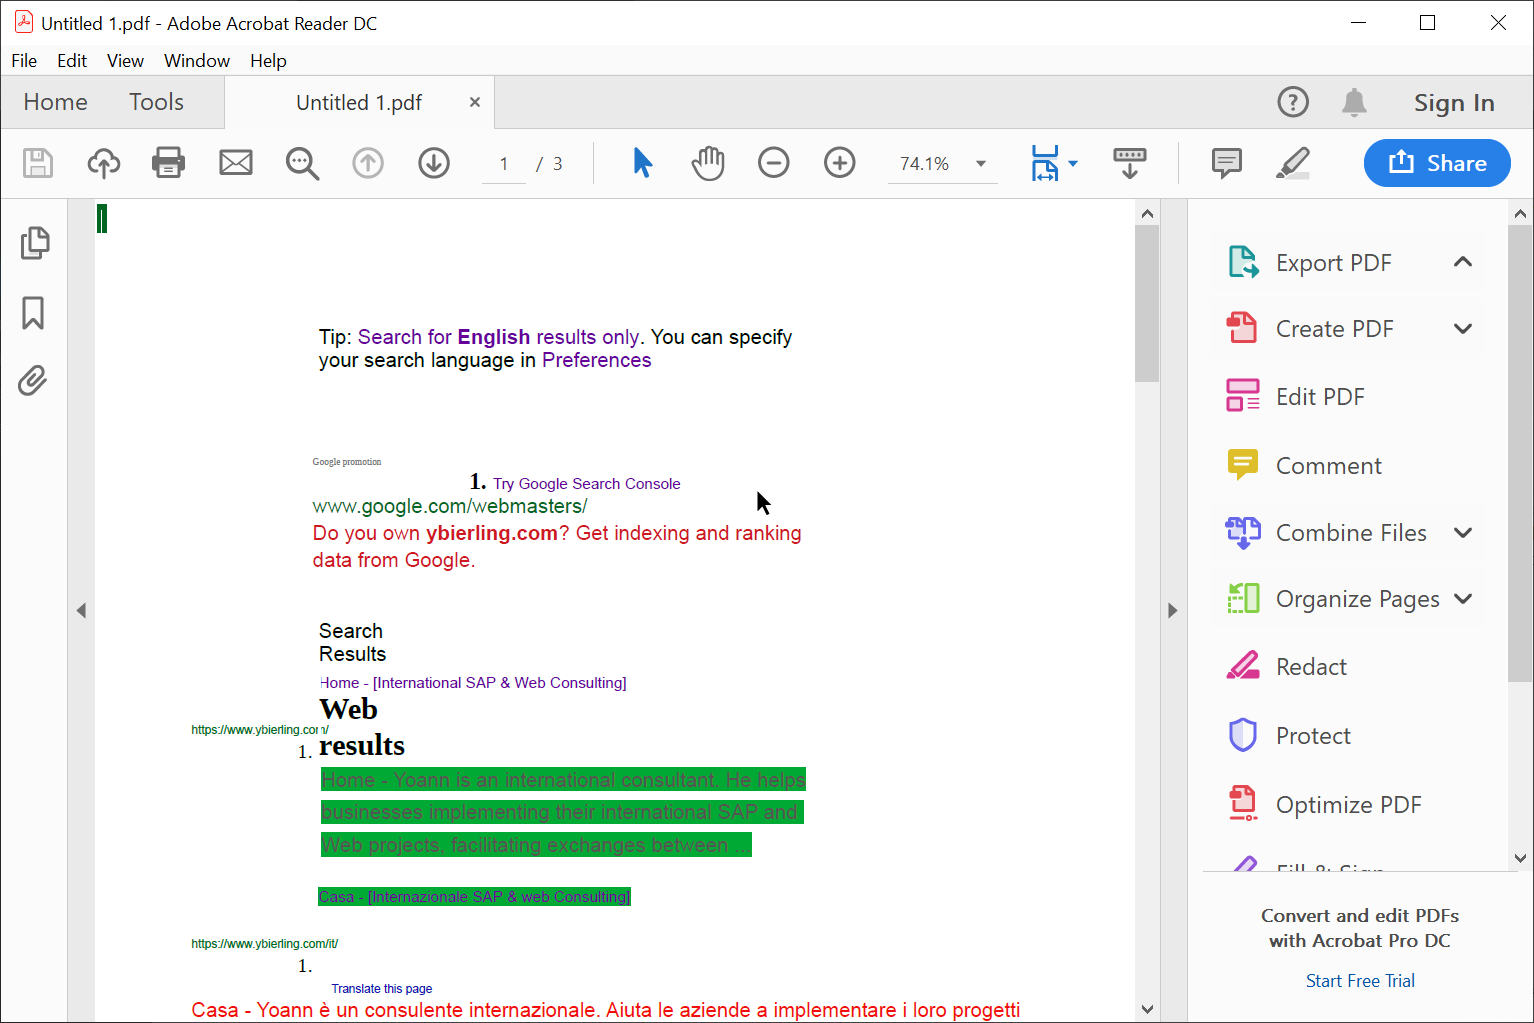Image resolution: width=1534 pixels, height=1023 pixels.
Task: Collapse the left navigation pane arrow
Action: [x=81, y=610]
